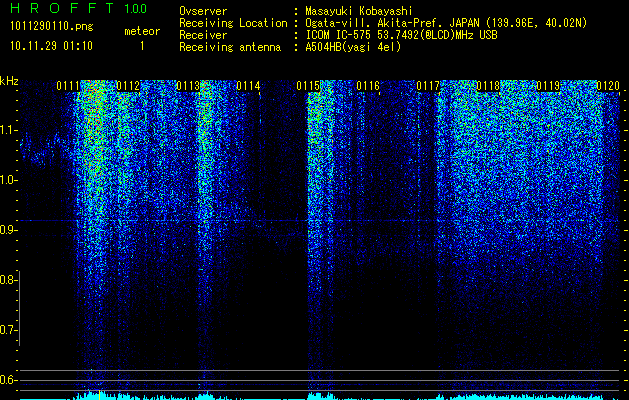Click the date stamp 10.11.29 01:10
This screenshot has height=400, width=629.
click(51, 46)
